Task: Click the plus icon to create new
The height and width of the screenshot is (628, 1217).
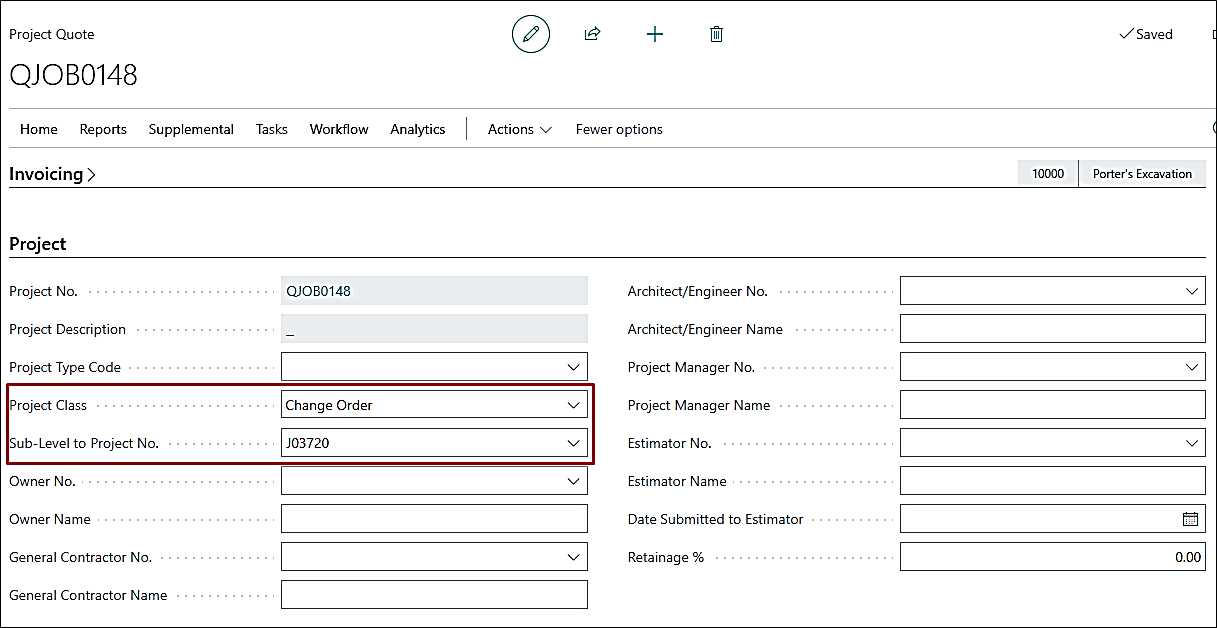Action: pos(654,34)
